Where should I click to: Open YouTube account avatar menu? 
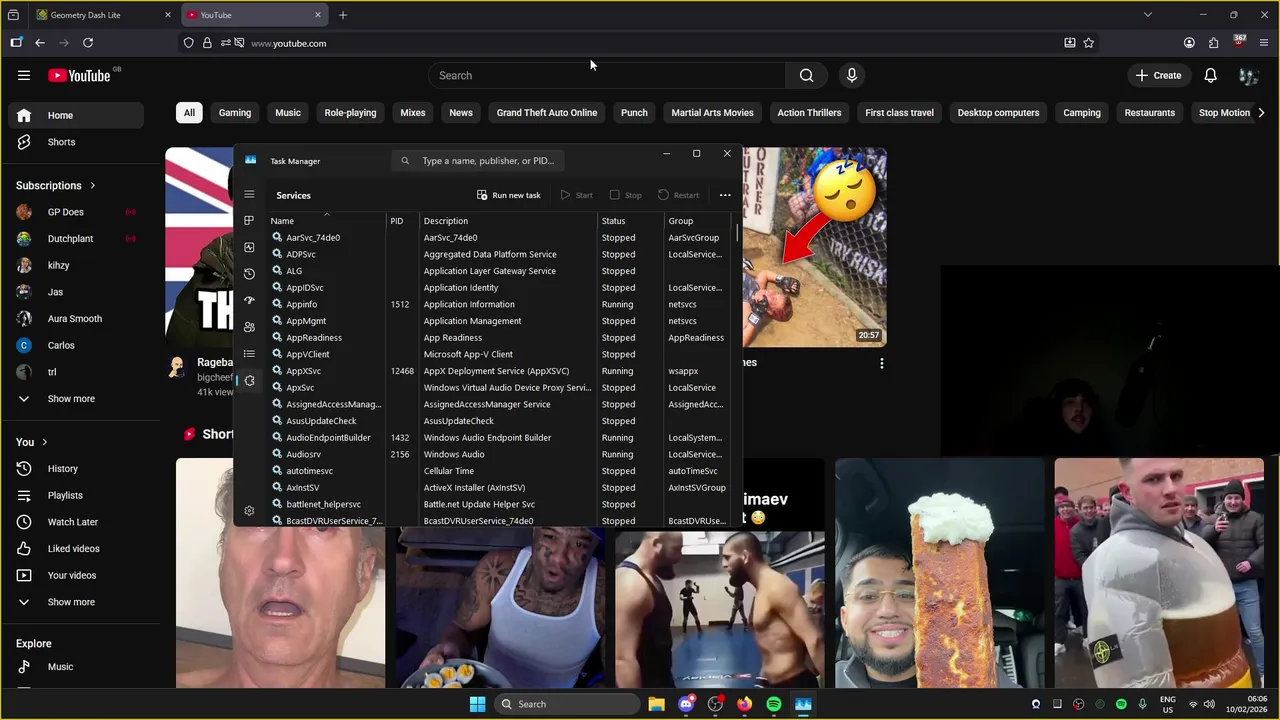[x=1247, y=75]
